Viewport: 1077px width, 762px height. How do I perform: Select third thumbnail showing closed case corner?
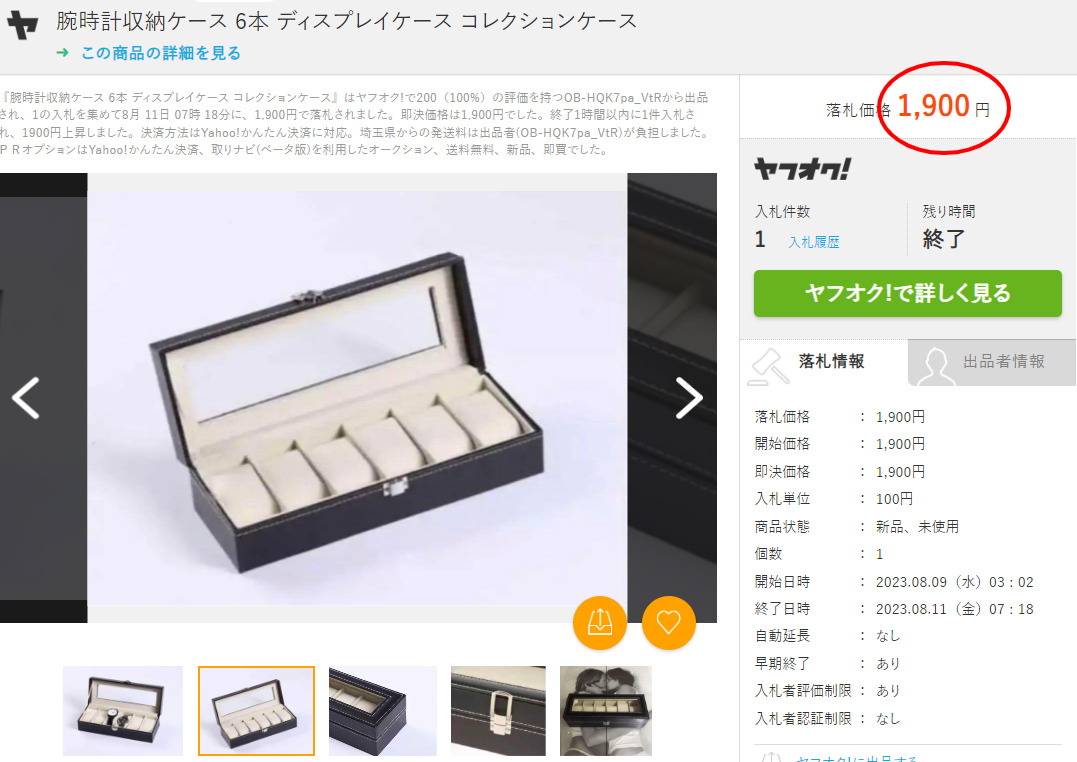(383, 710)
